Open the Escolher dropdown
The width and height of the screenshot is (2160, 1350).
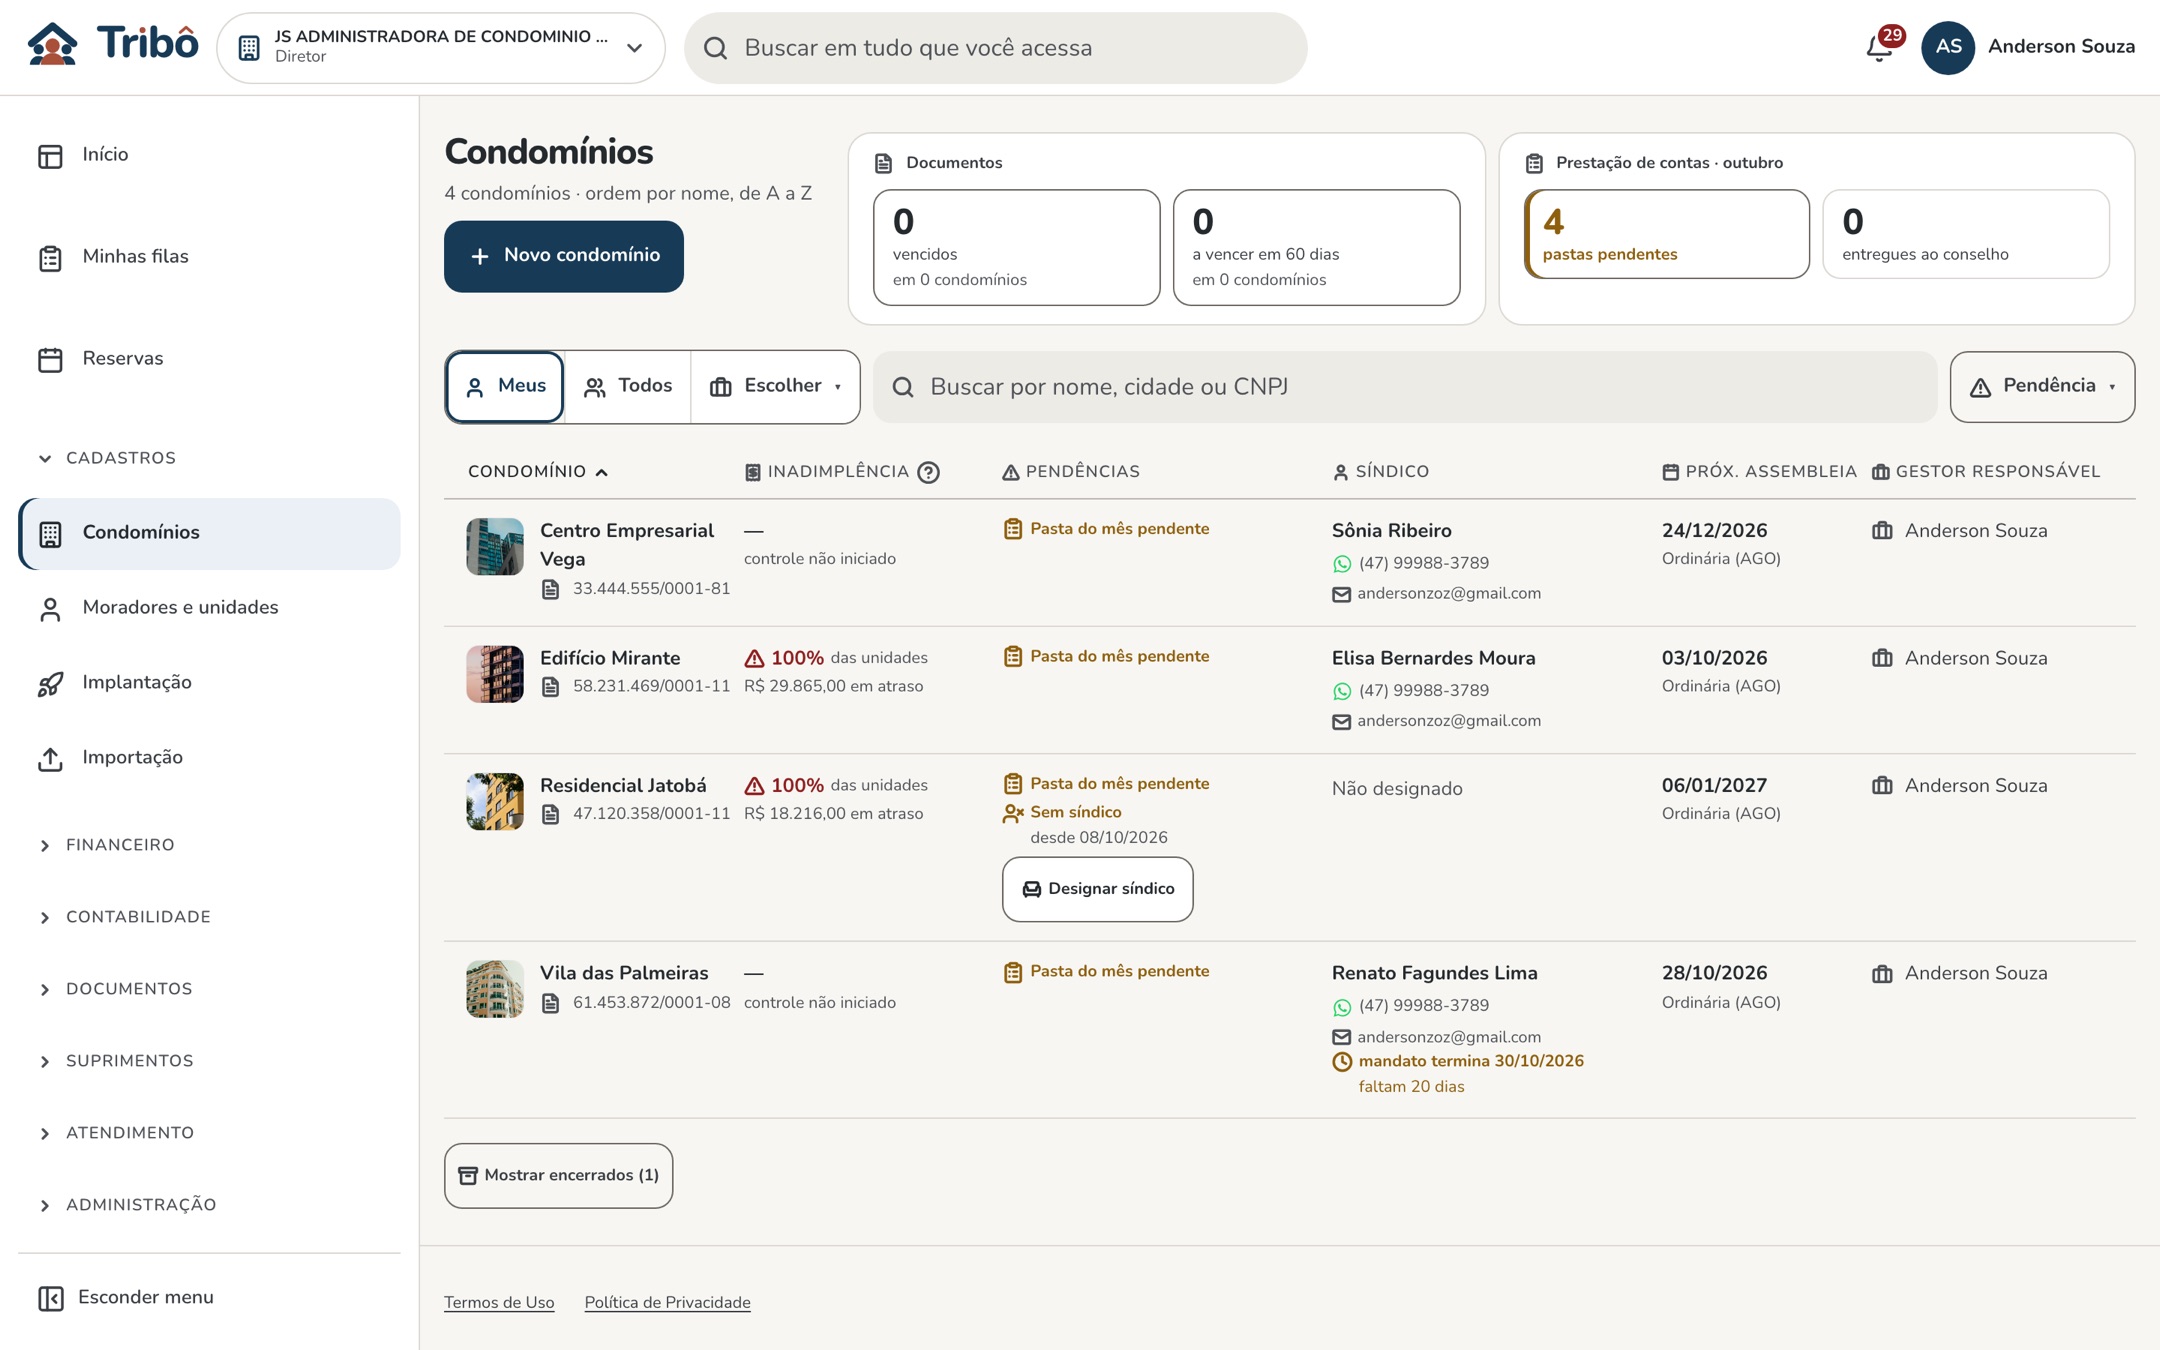(775, 387)
